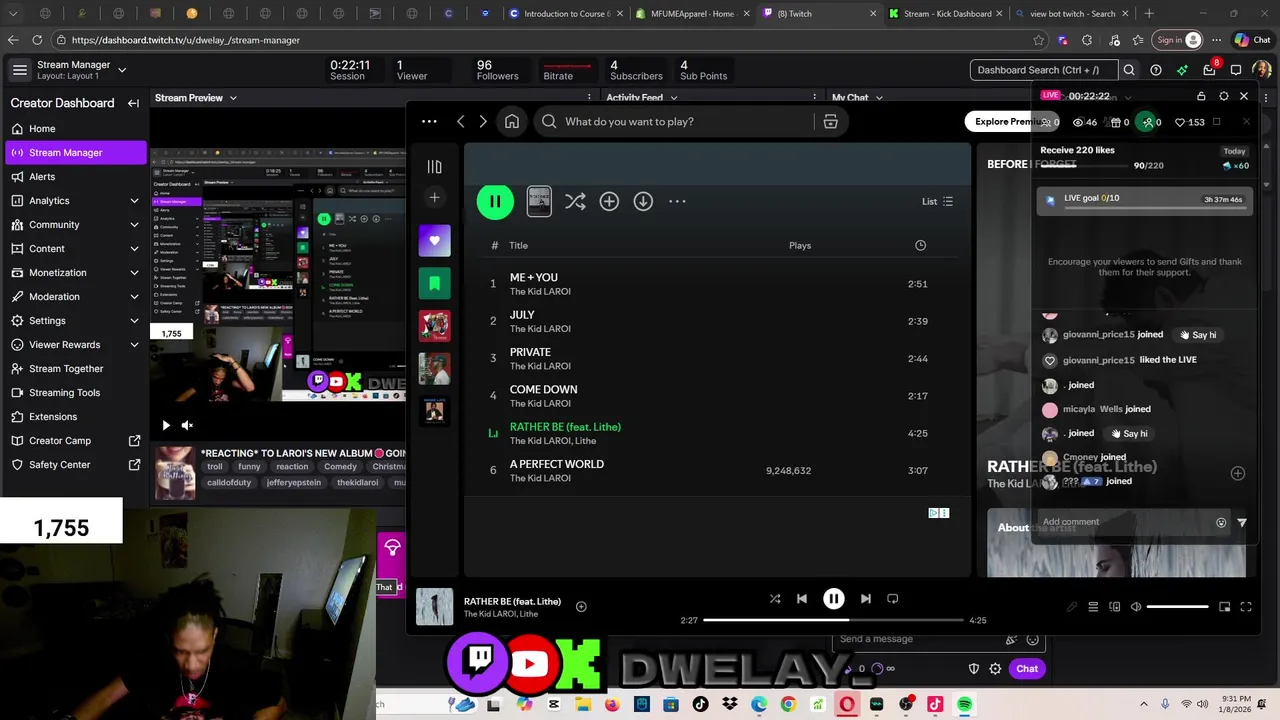Viewport: 1280px width, 720px height.
Task: Click the duration clock column header
Action: click(x=920, y=245)
